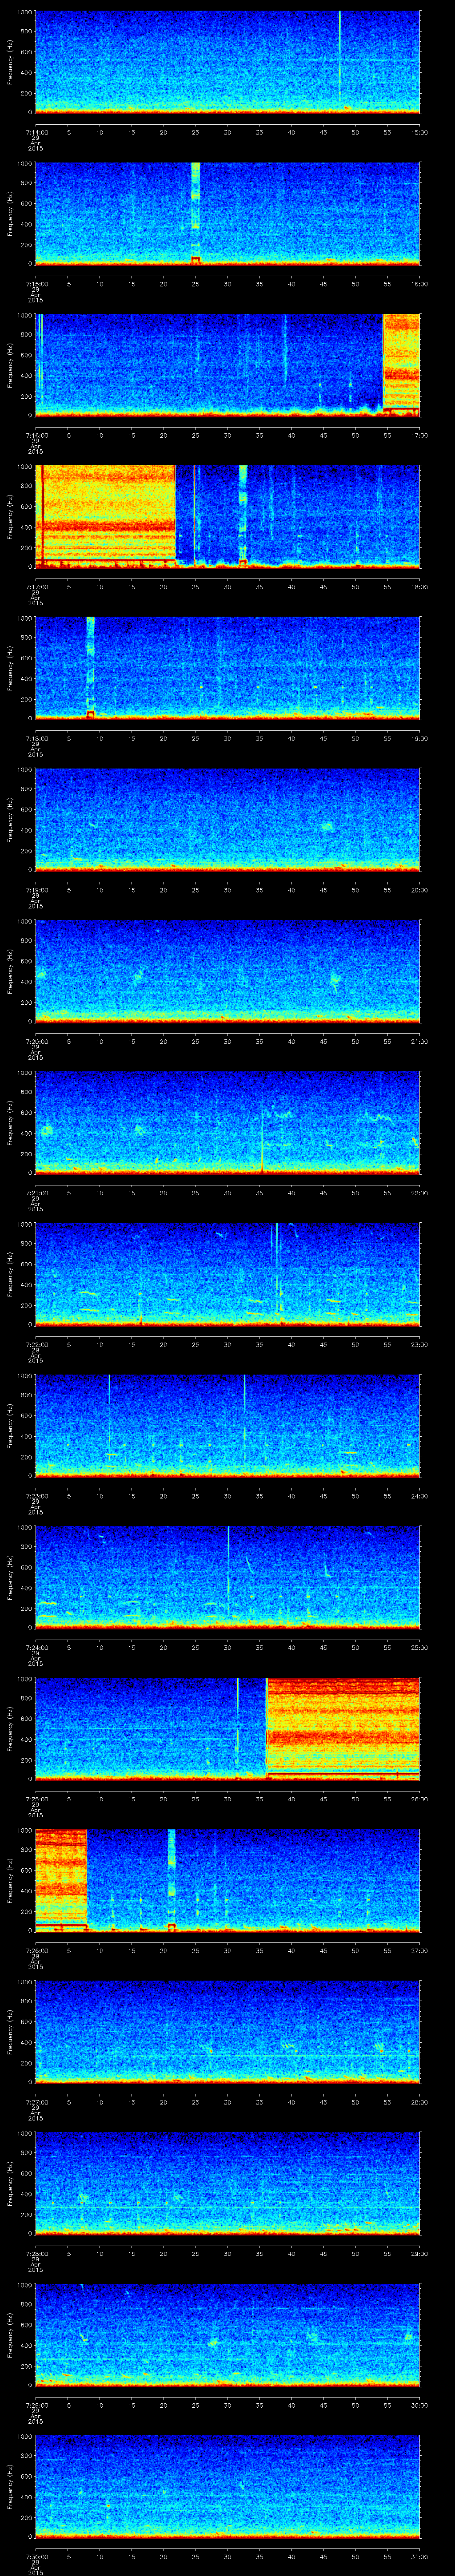Image resolution: width=455 pixels, height=2576 pixels.
Task: Select the spectrogram panel starting at 7:20:00
Action: tap(227, 970)
